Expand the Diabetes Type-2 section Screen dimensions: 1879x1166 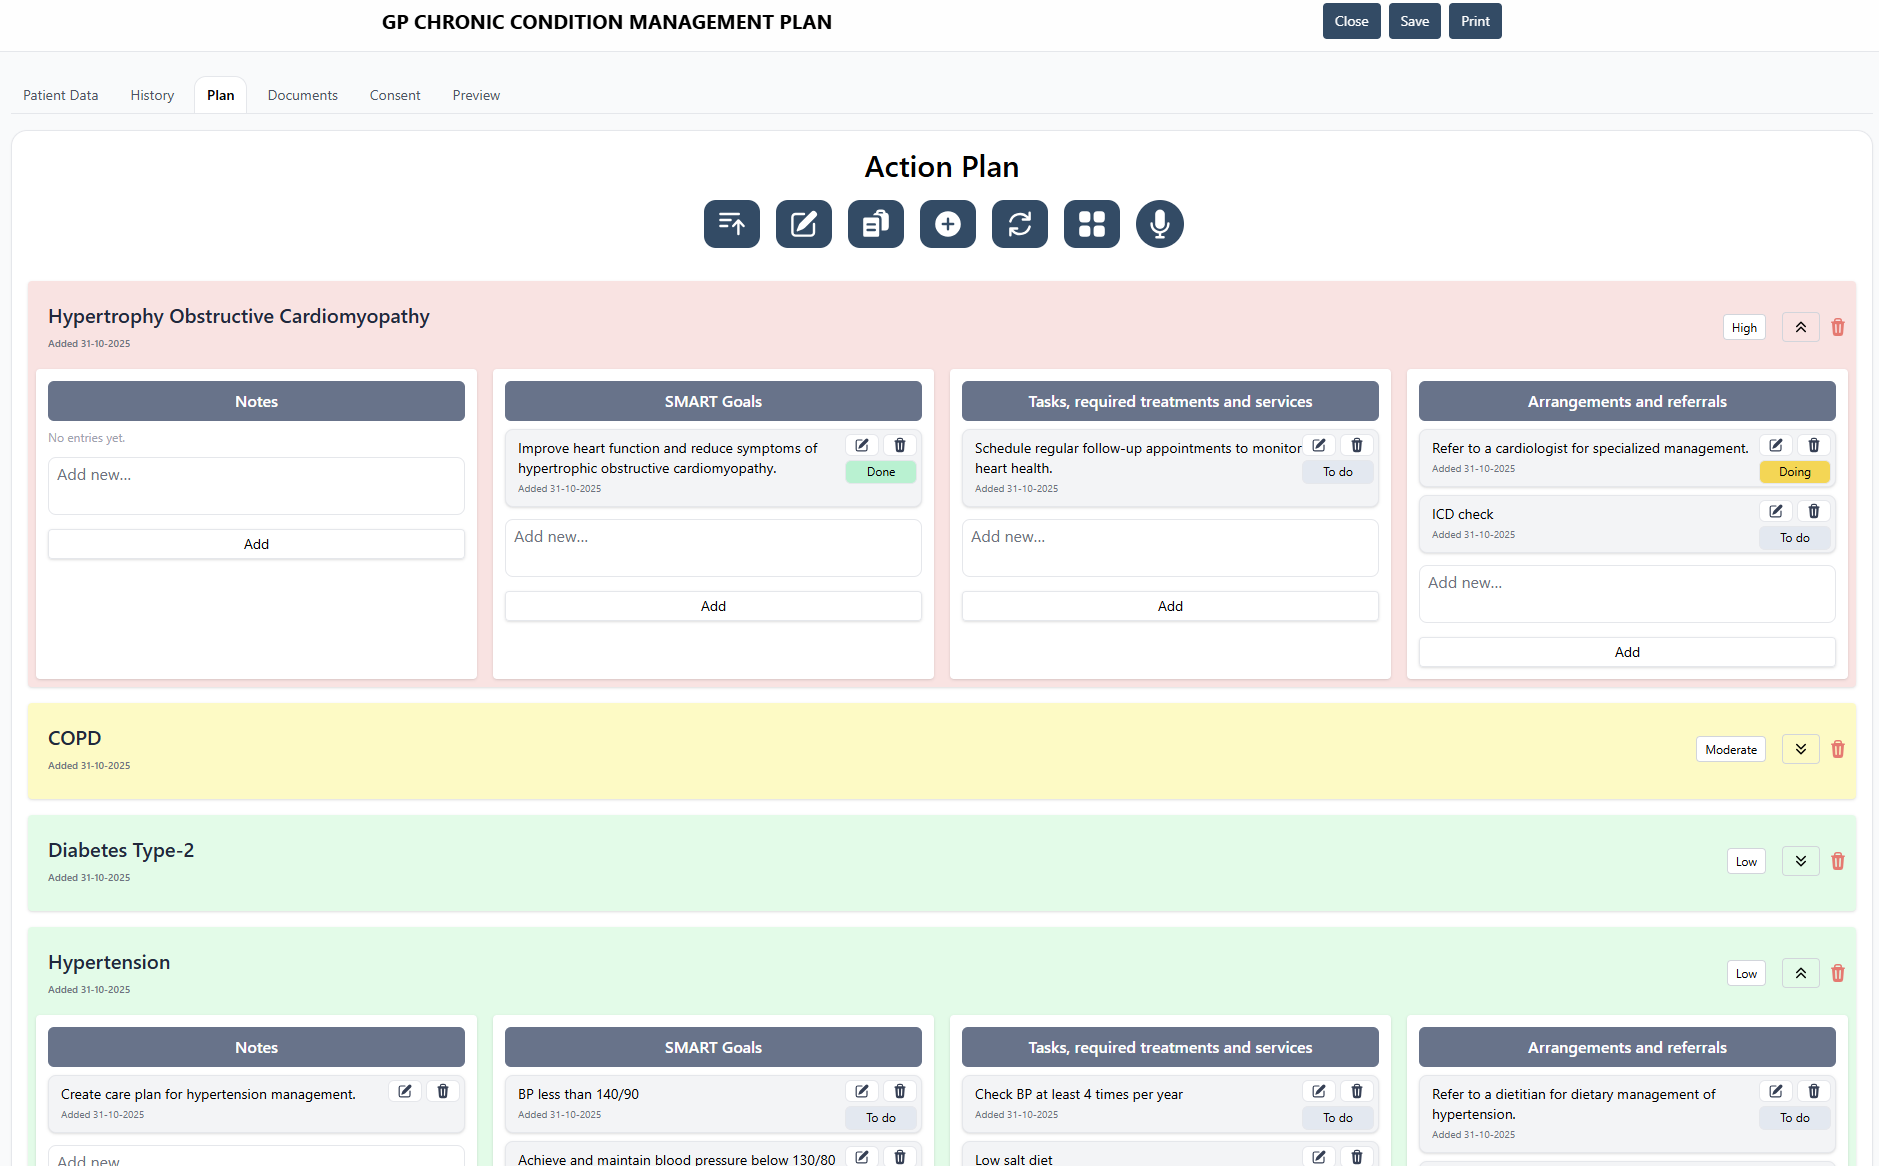(1800, 860)
